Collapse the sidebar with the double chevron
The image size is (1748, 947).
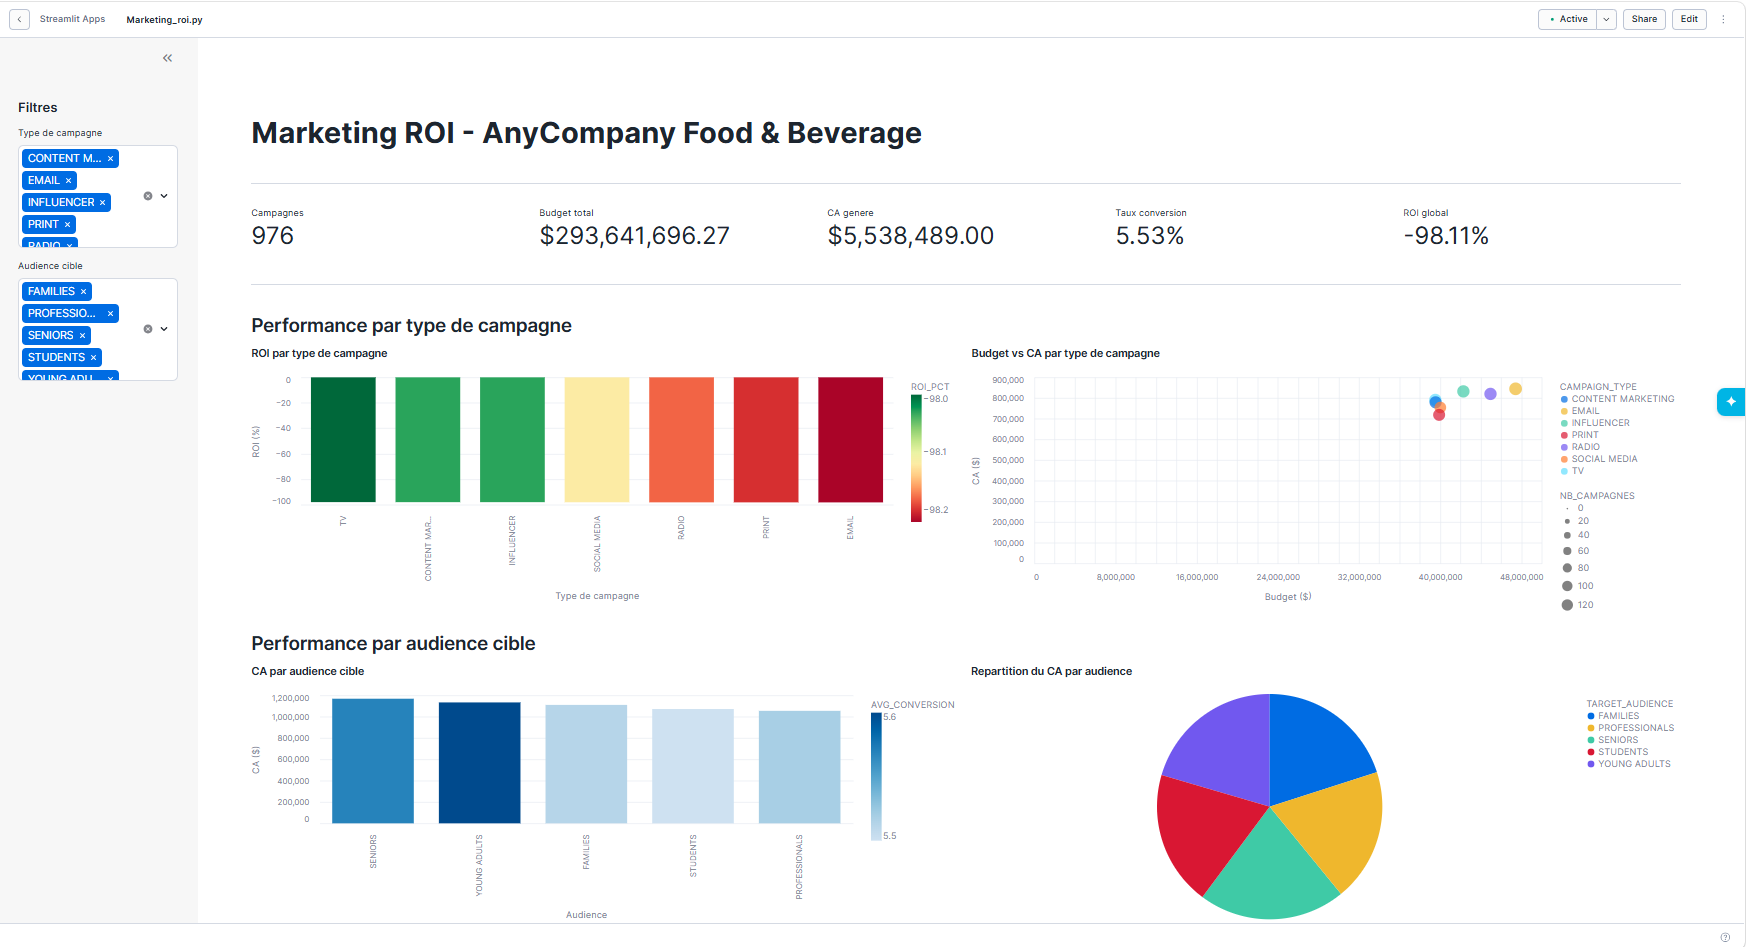coord(167,58)
